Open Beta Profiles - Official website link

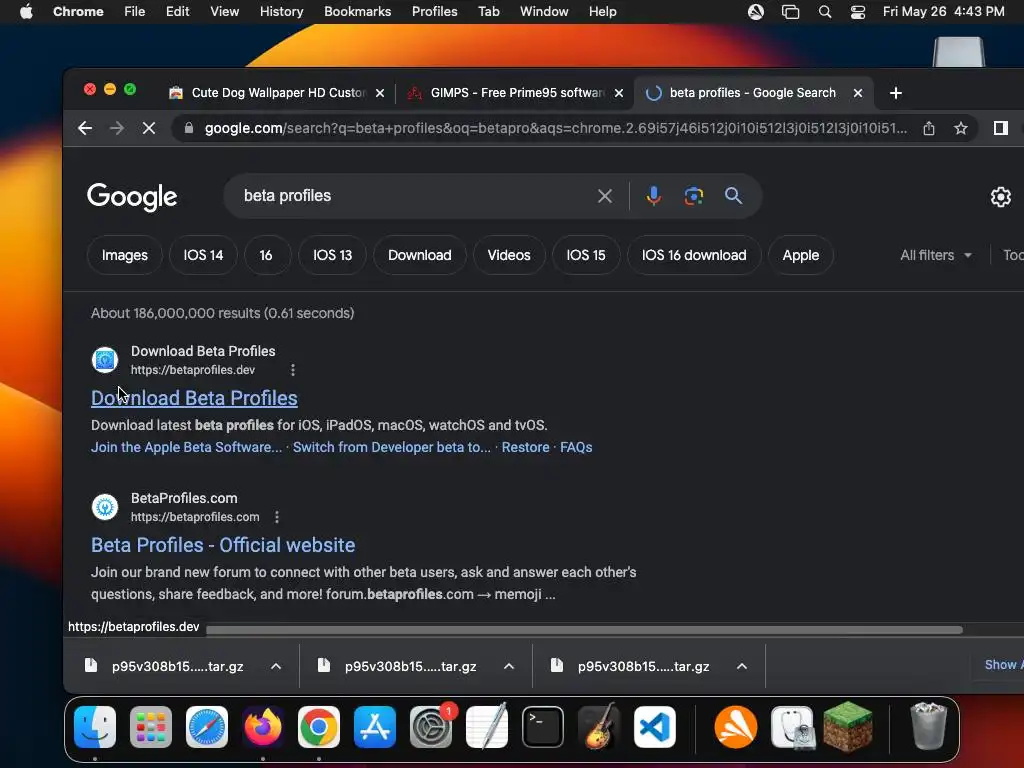223,545
